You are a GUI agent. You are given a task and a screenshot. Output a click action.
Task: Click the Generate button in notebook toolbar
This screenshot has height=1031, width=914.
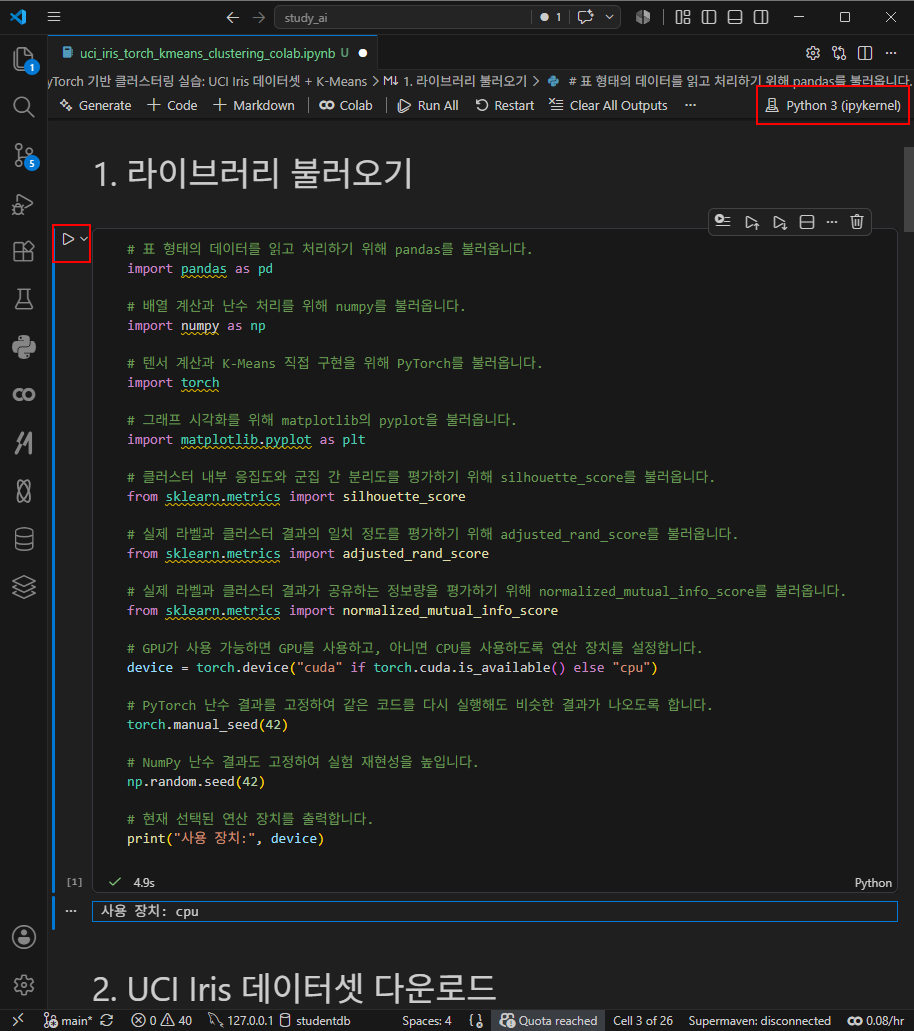95,105
